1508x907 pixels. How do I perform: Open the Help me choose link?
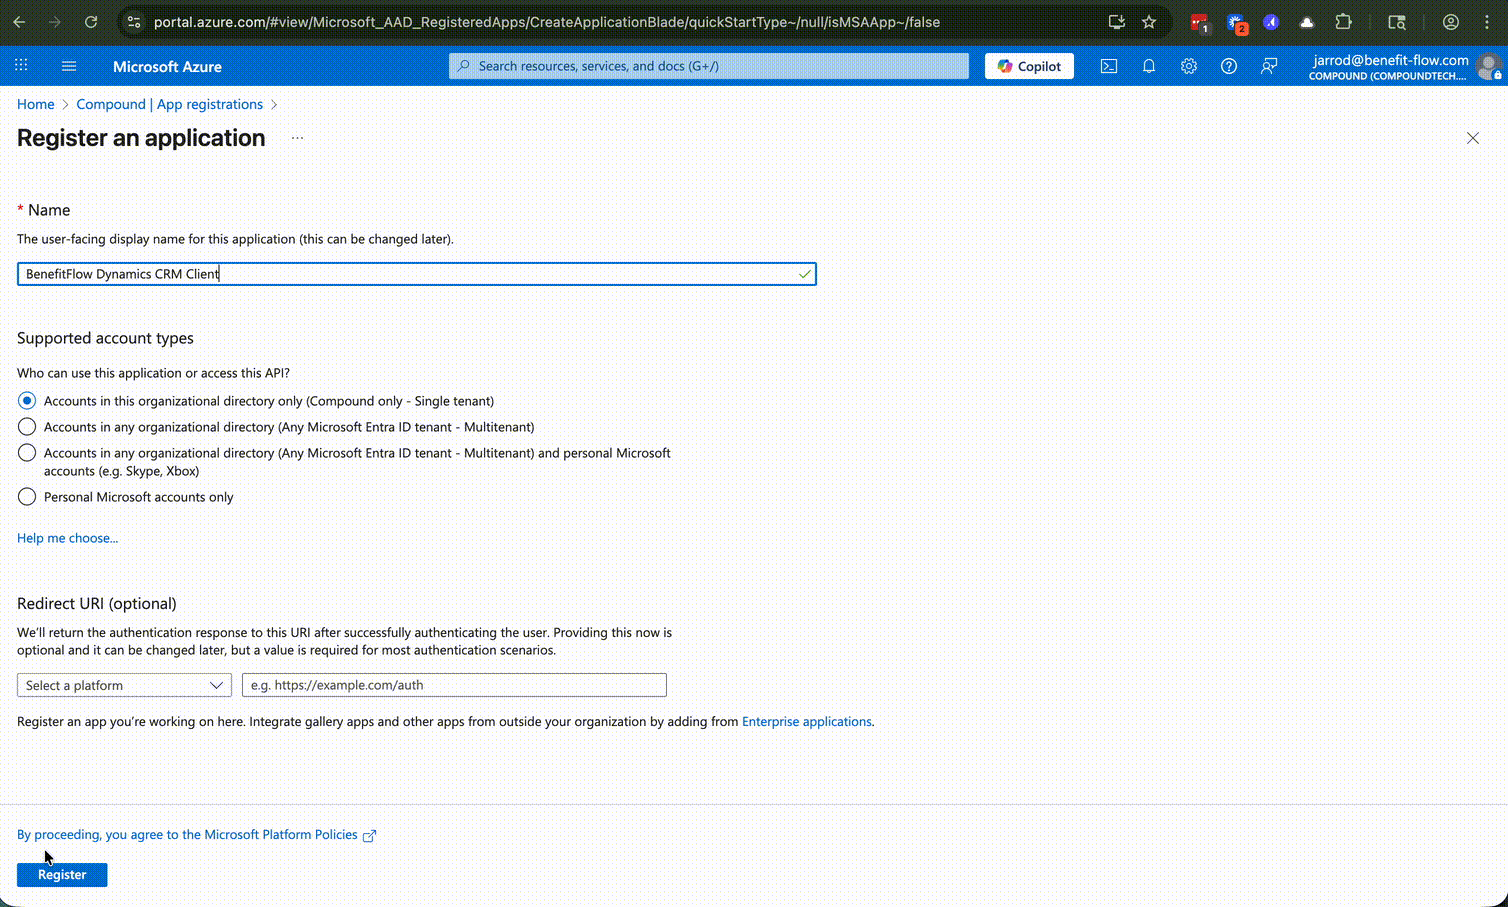67,537
